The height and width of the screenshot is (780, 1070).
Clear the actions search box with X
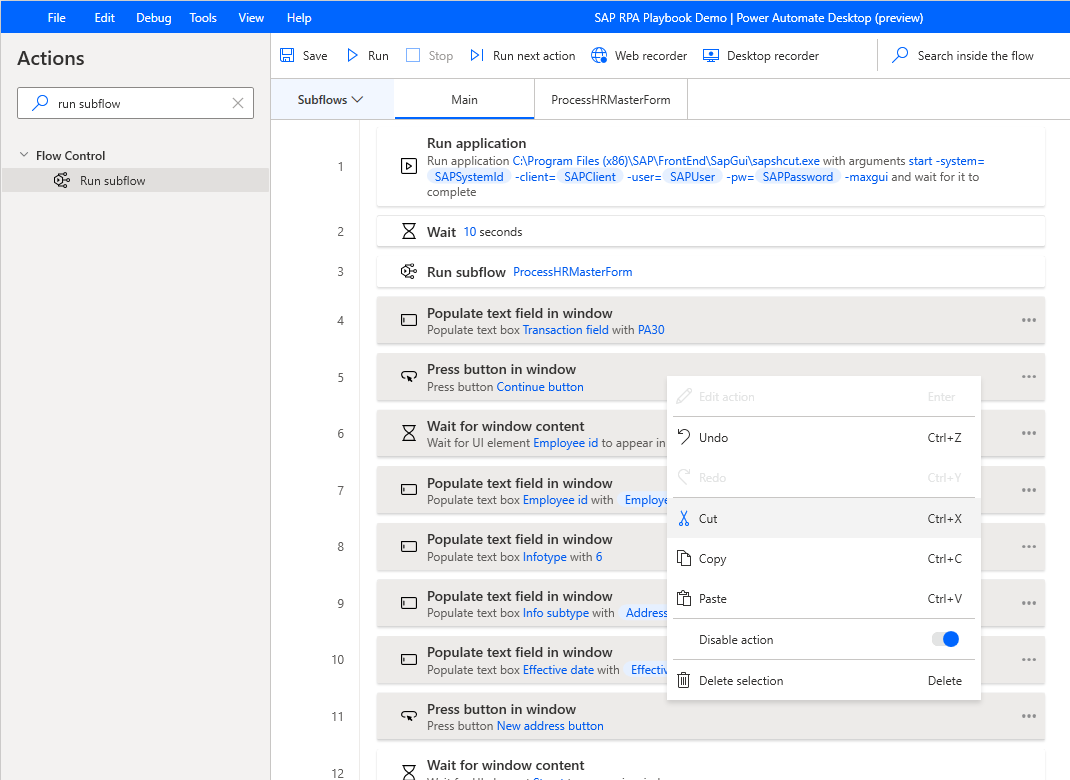pos(237,103)
